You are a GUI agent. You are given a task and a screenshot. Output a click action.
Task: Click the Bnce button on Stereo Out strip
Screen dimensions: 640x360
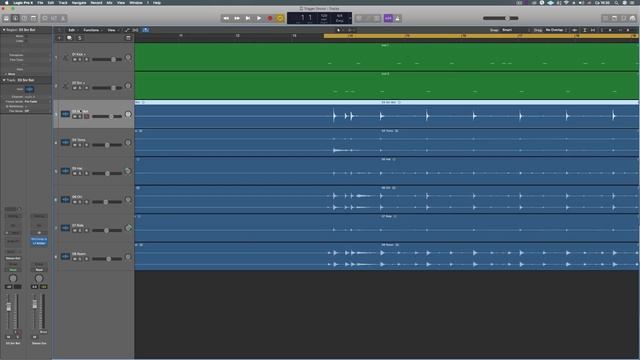pos(43,332)
